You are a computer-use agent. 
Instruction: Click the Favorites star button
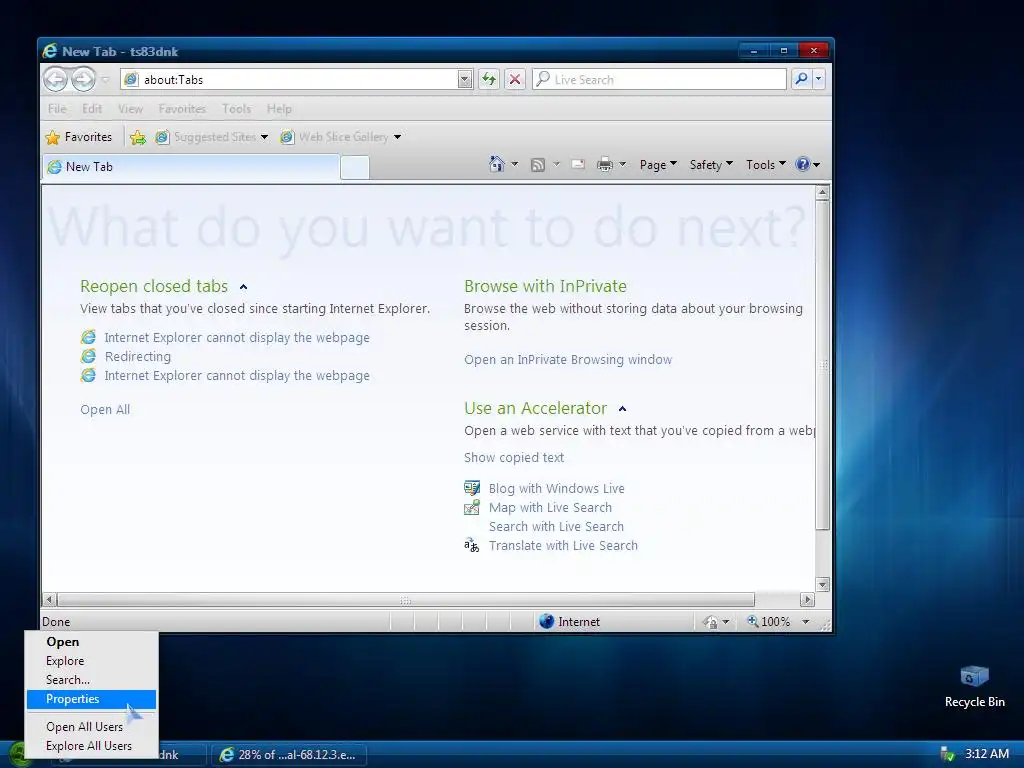[79, 137]
